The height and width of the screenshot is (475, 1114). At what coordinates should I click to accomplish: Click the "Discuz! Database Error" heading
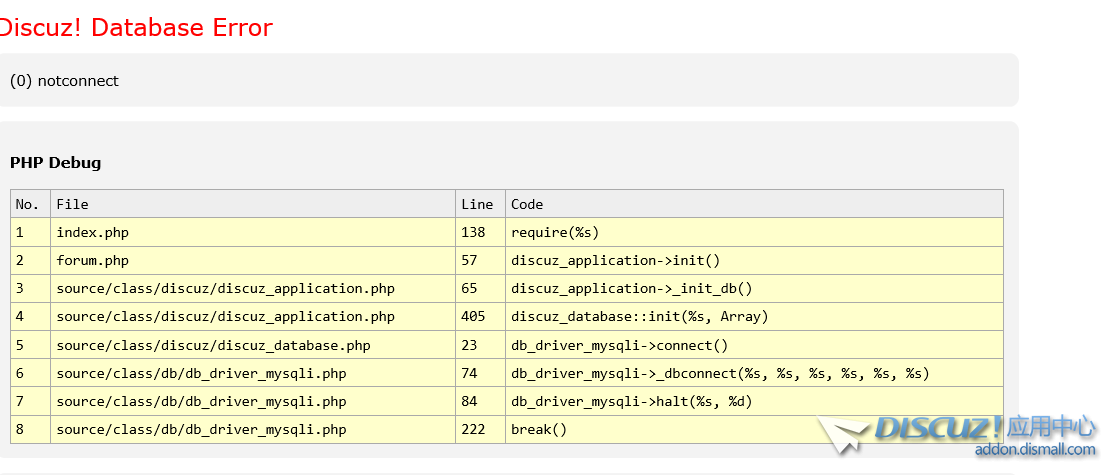[x=135, y=28]
